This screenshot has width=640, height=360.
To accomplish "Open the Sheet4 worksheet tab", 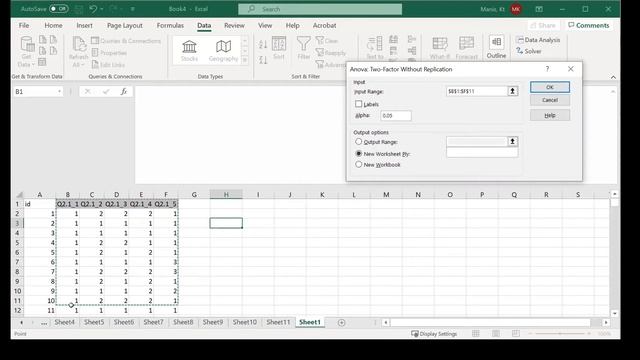I will 64,322.
